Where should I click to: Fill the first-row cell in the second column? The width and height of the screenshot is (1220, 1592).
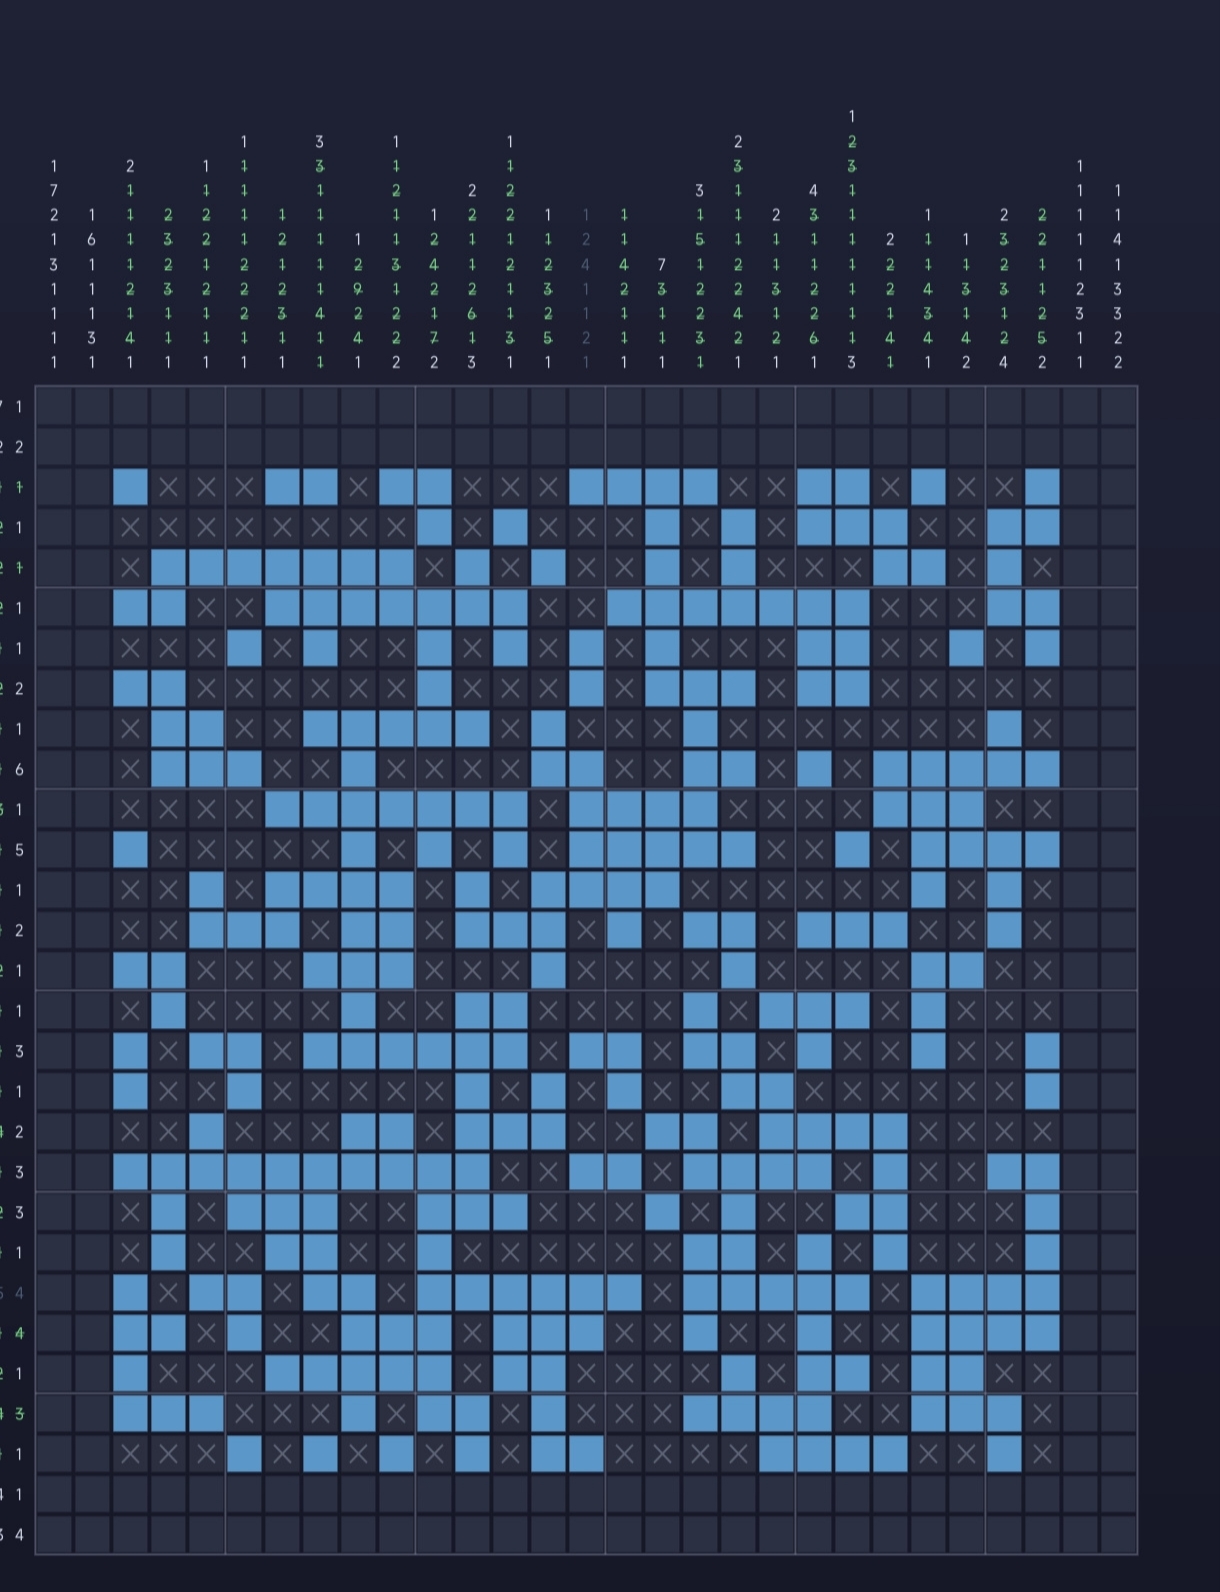point(92,407)
